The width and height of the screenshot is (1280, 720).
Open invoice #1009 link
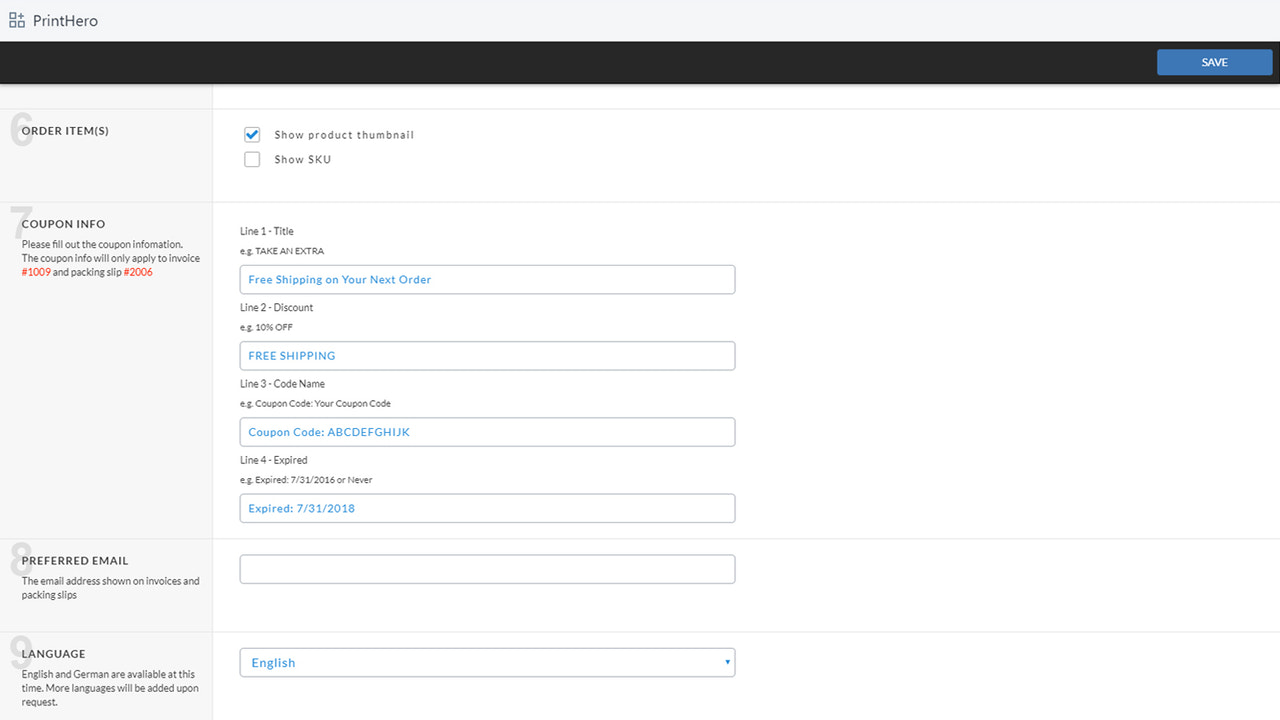(x=35, y=271)
